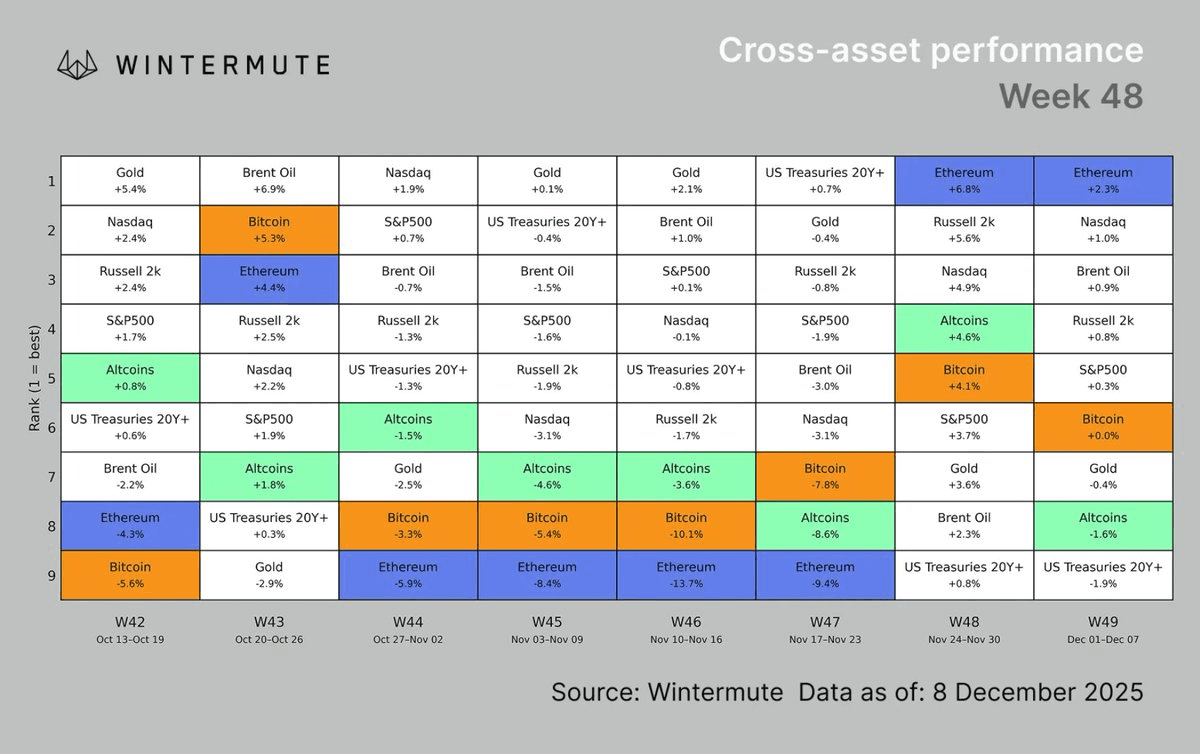Image resolution: width=1200 pixels, height=754 pixels.
Task: Click the Rank (1 = best) axis label
Action: tap(35, 378)
